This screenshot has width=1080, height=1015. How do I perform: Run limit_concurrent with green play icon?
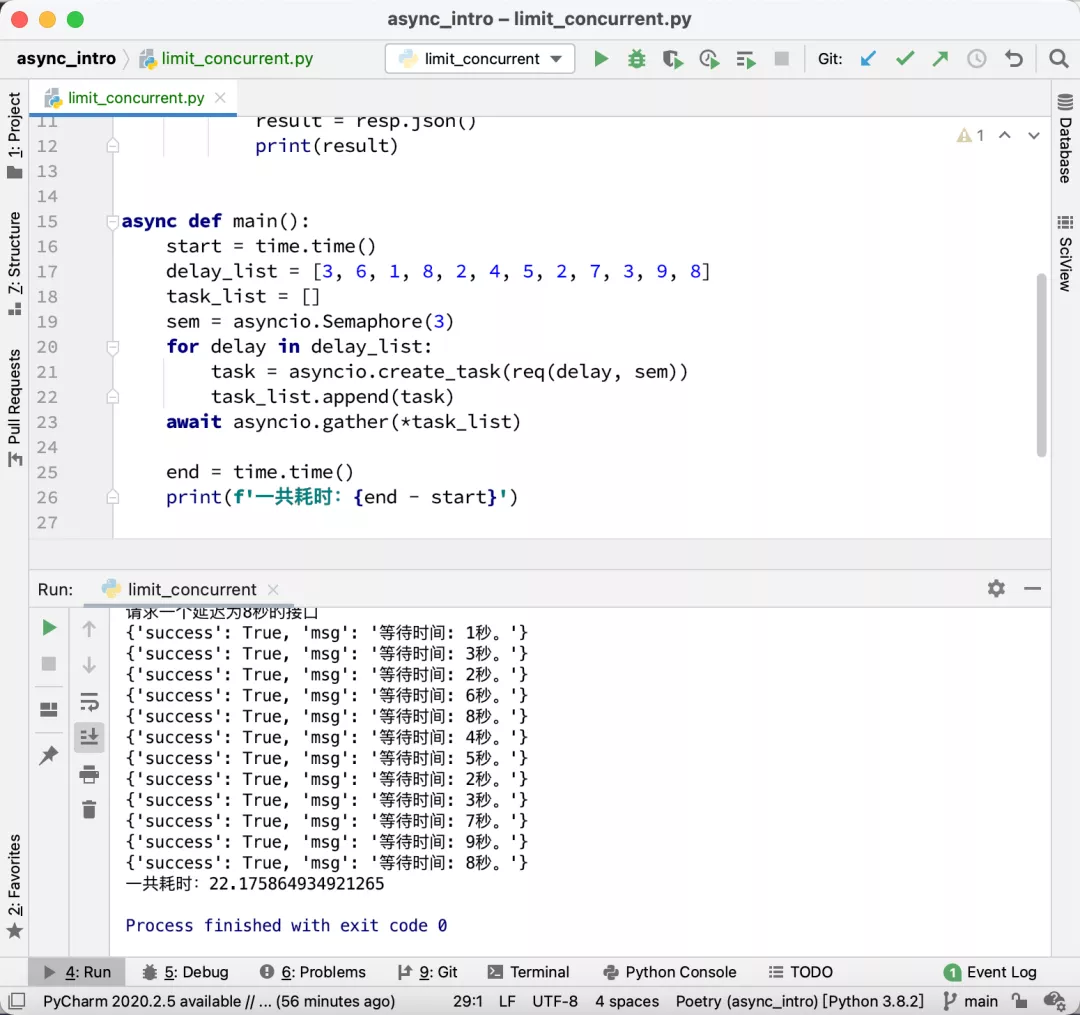click(x=601, y=59)
